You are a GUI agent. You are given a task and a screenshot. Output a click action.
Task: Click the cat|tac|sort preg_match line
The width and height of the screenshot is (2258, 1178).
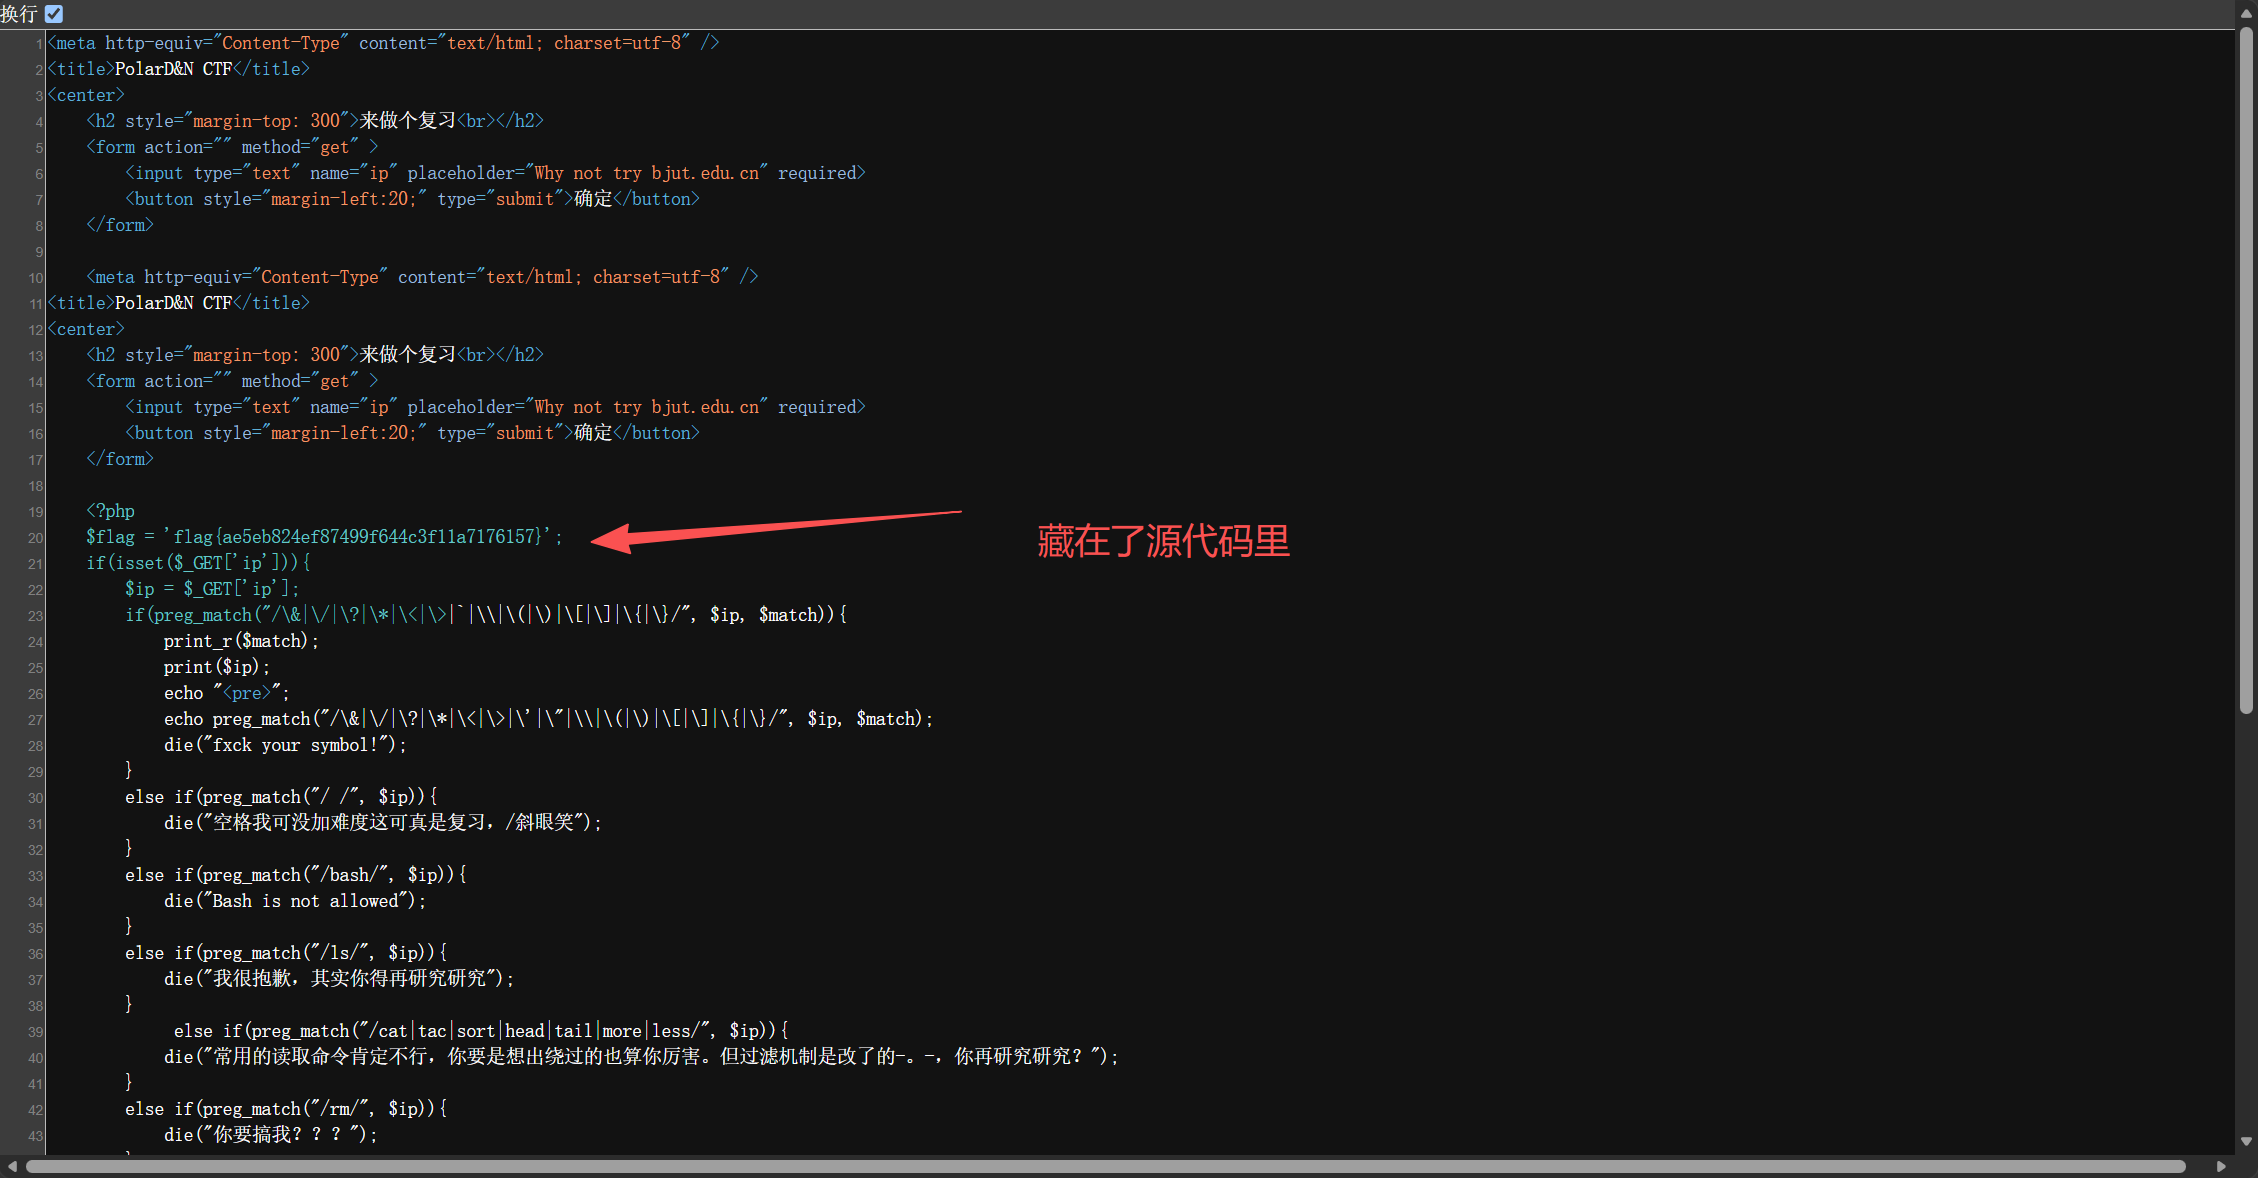(x=481, y=1031)
